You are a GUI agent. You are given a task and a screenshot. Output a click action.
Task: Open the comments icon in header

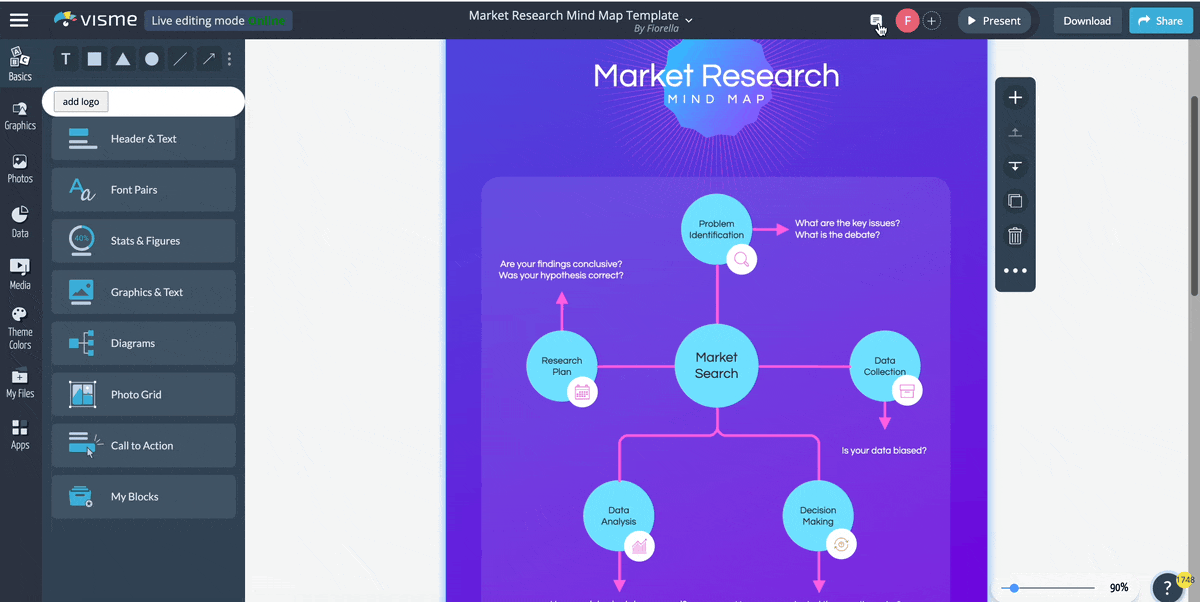point(876,21)
